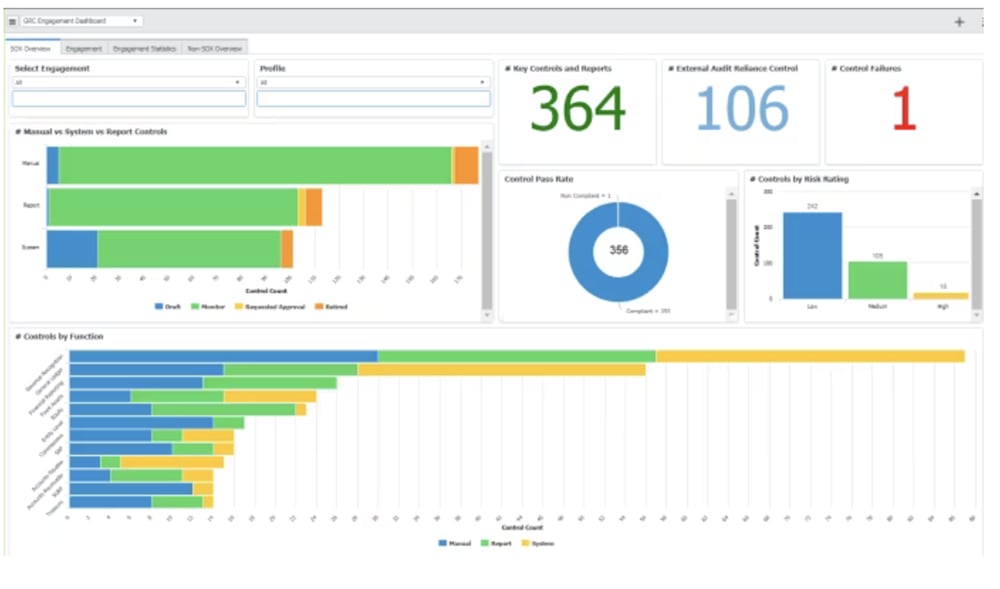Switch to the Non-SOX Overview tab
1000x589 pixels.
coord(214,48)
